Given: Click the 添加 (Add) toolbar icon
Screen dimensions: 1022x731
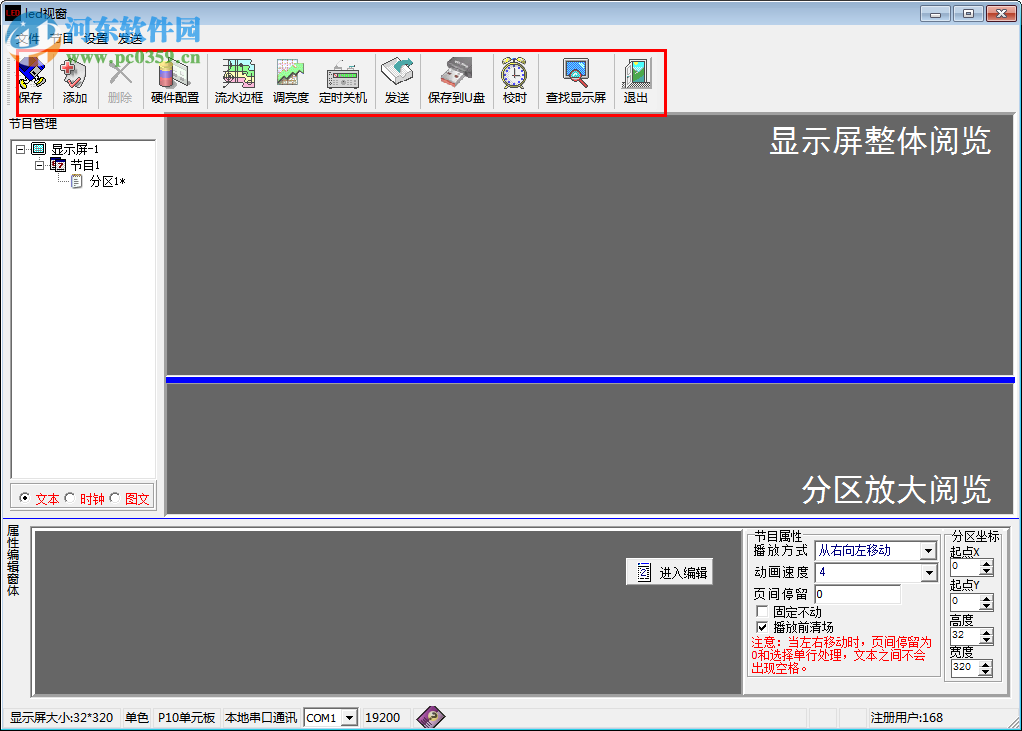Looking at the screenshot, I should tap(75, 80).
